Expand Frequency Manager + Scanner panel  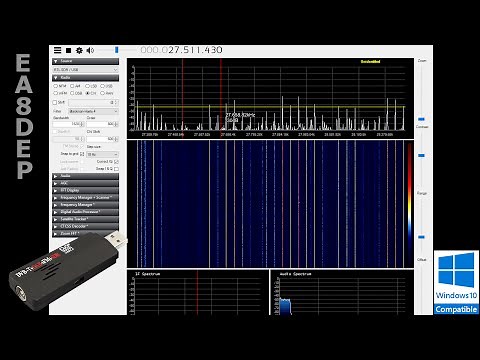tap(86, 198)
